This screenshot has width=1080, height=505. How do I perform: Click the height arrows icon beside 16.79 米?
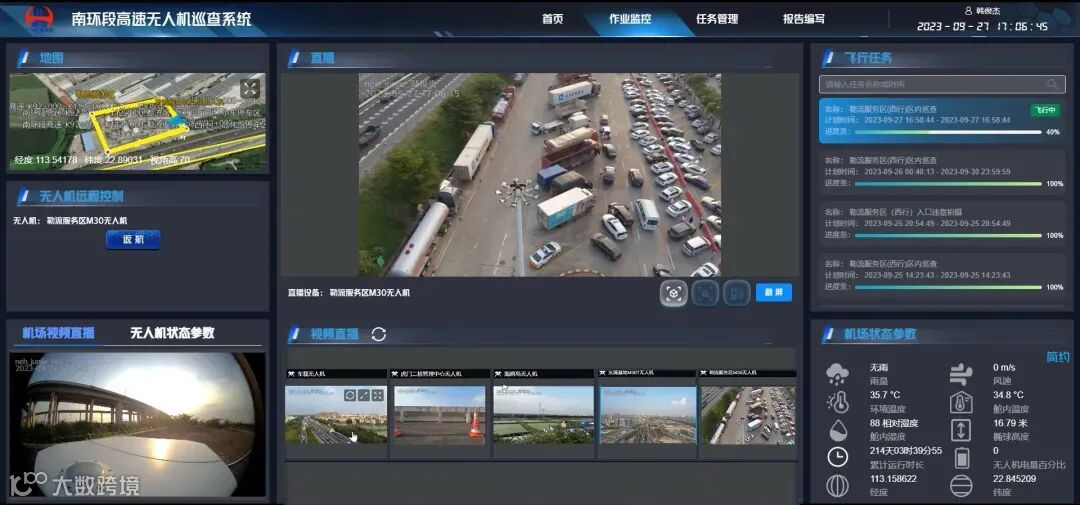coord(961,430)
